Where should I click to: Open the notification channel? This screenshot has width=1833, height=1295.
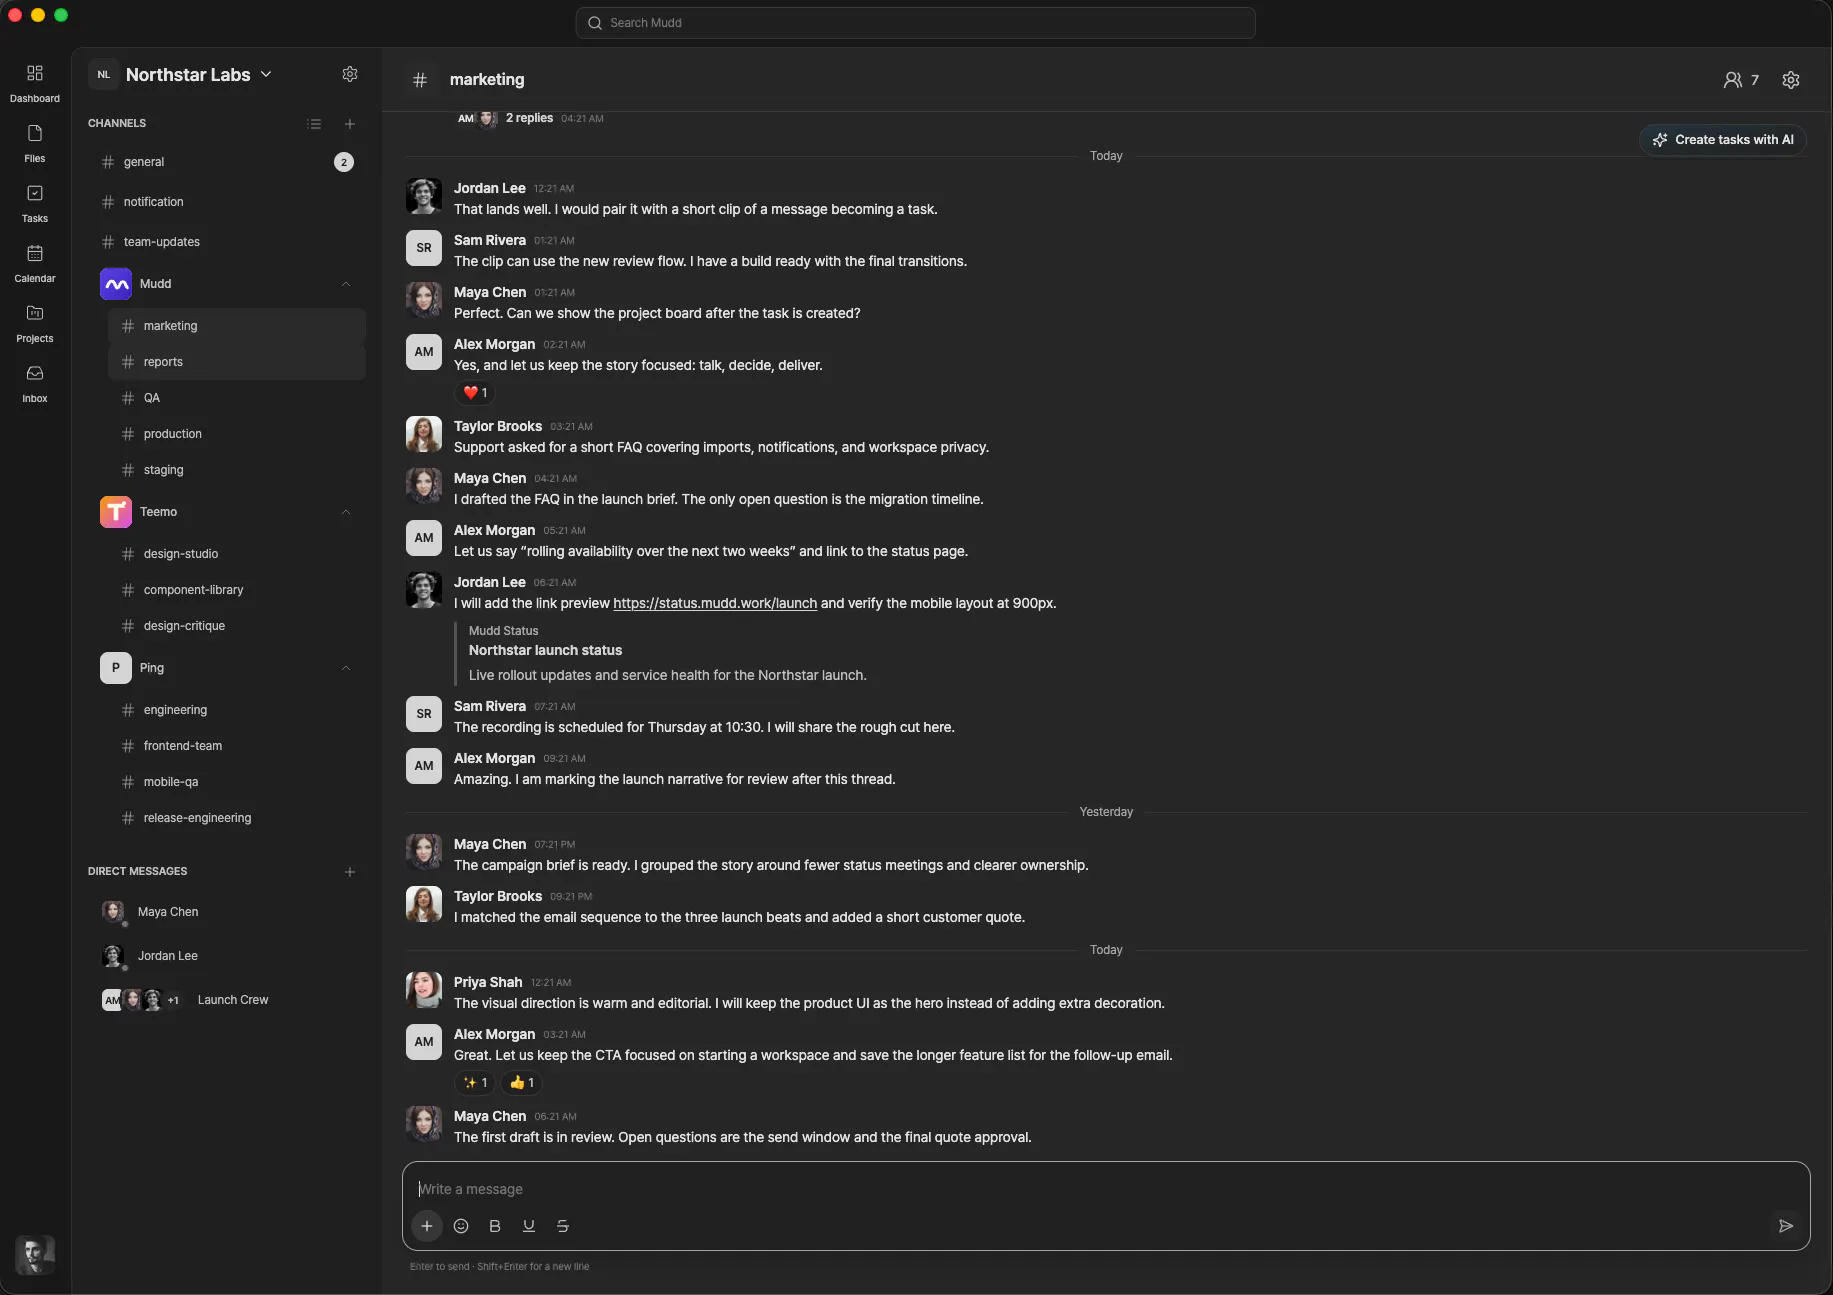coord(227,202)
